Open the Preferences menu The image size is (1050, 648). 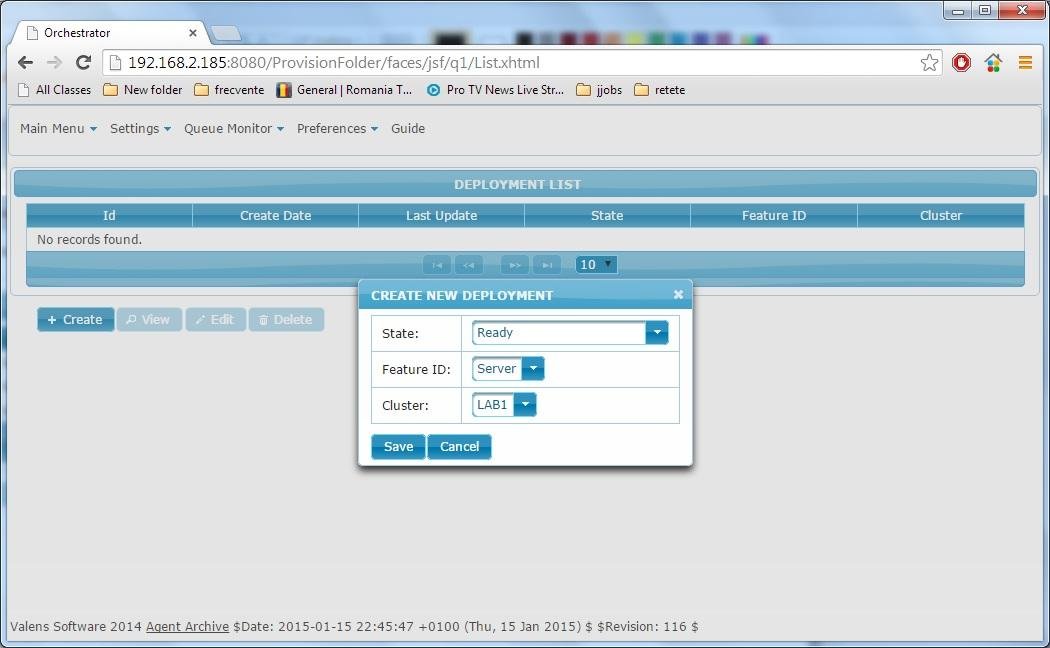coord(335,128)
